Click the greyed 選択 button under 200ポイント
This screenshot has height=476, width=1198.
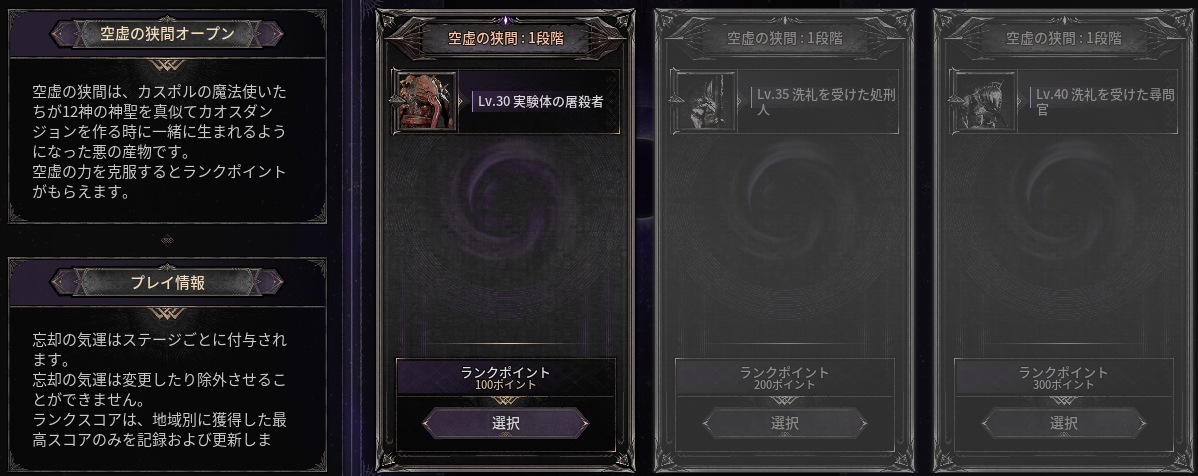coord(785,423)
